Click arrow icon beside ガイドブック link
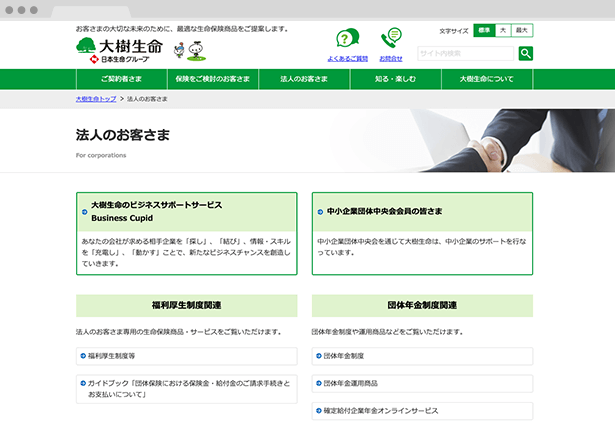The image size is (615, 435). point(83,383)
